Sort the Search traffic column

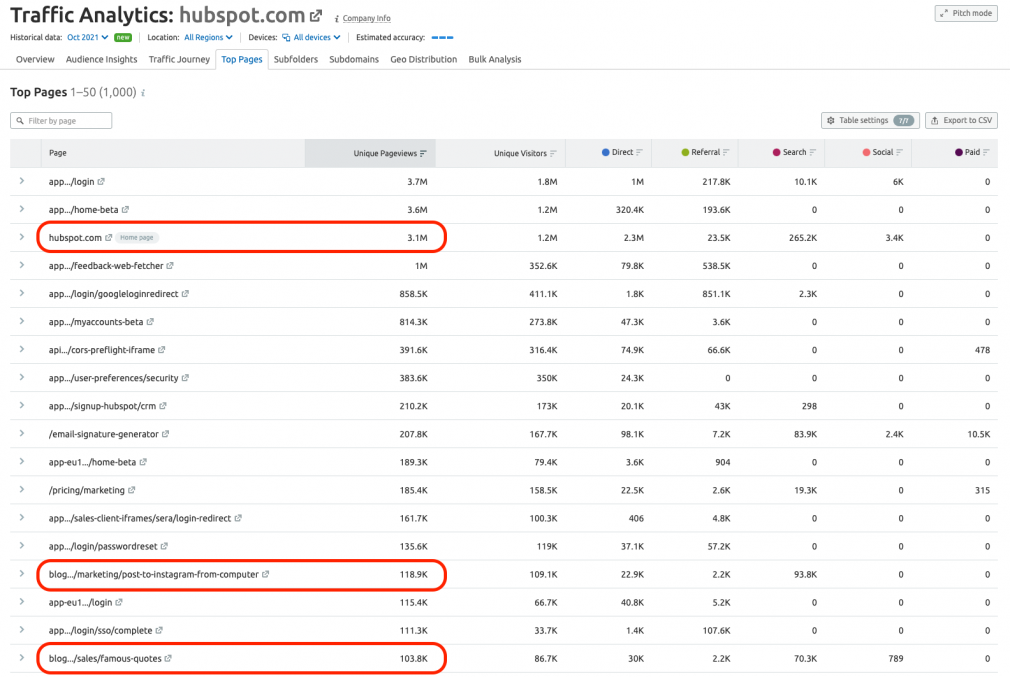click(x=812, y=153)
